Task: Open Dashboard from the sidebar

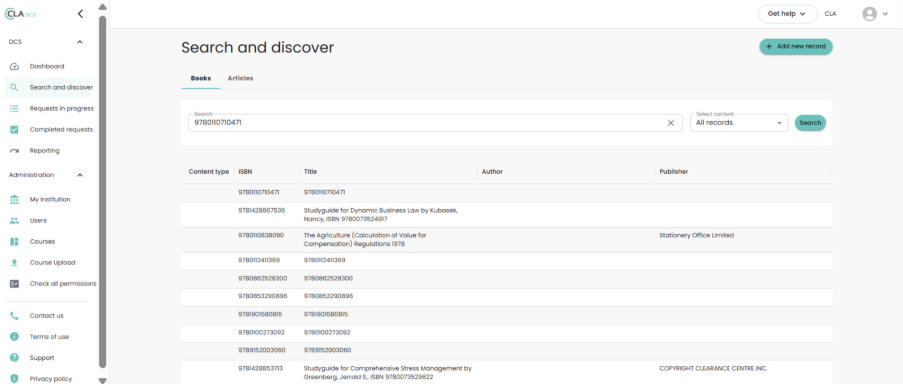Action: click(47, 67)
